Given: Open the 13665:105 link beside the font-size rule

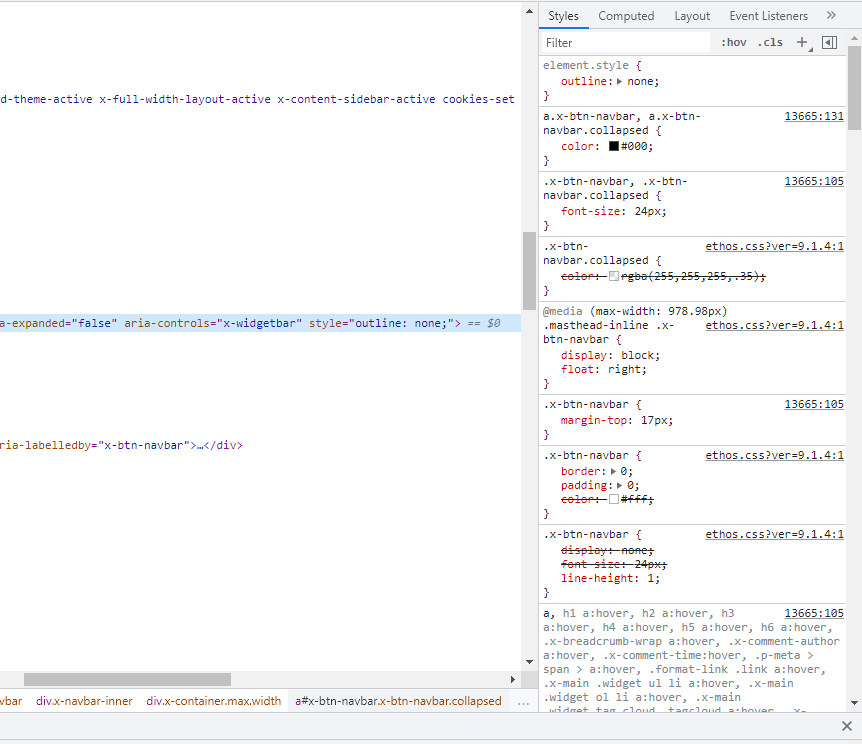Looking at the screenshot, I should (814, 181).
